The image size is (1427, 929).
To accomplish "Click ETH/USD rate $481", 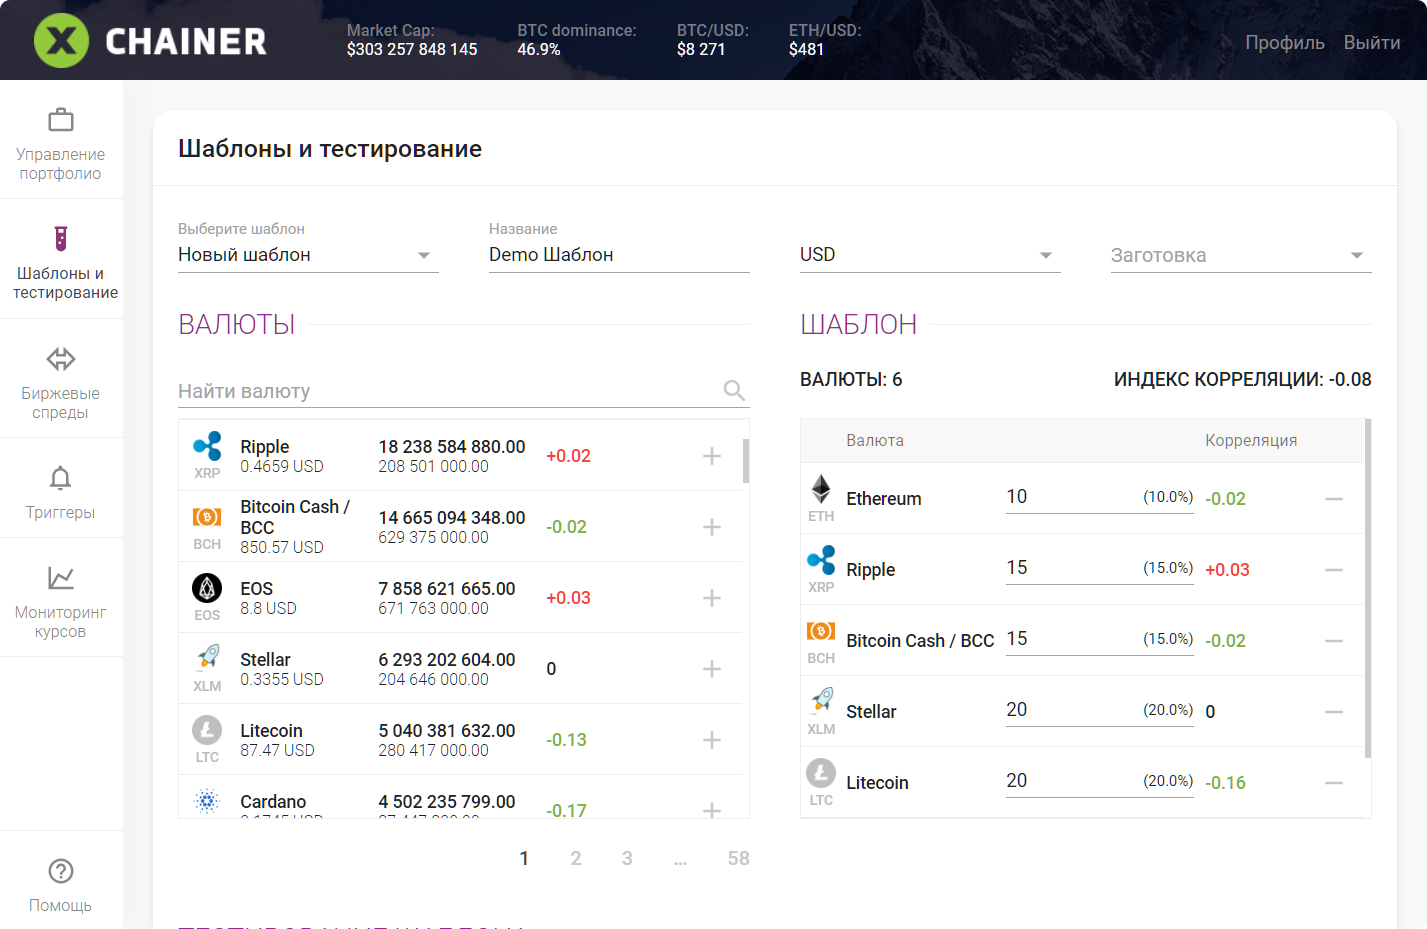I will (806, 50).
